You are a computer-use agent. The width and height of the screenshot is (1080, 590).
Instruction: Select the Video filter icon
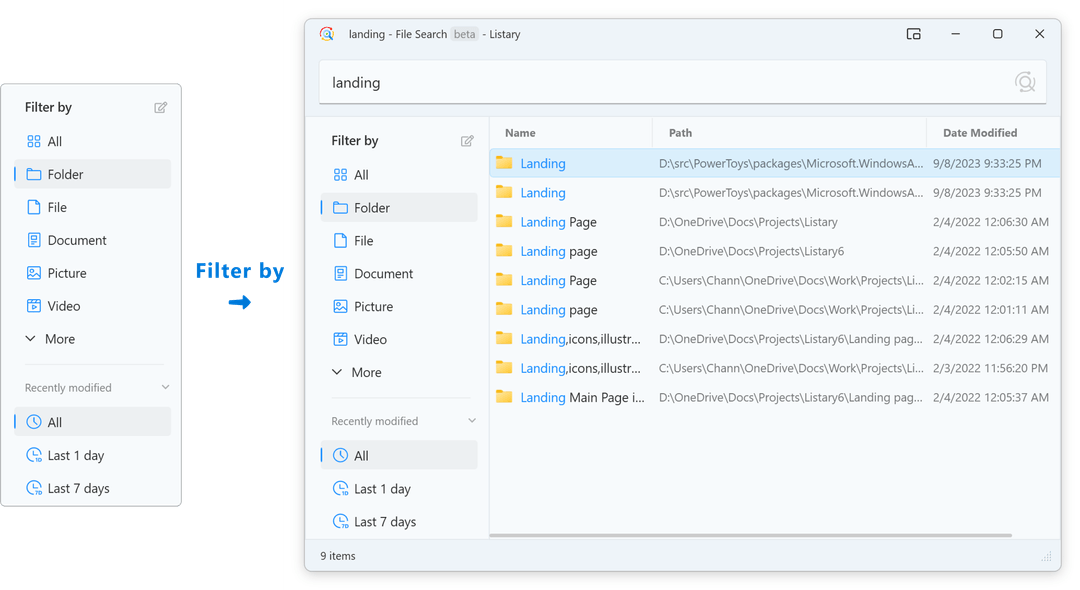(x=343, y=339)
